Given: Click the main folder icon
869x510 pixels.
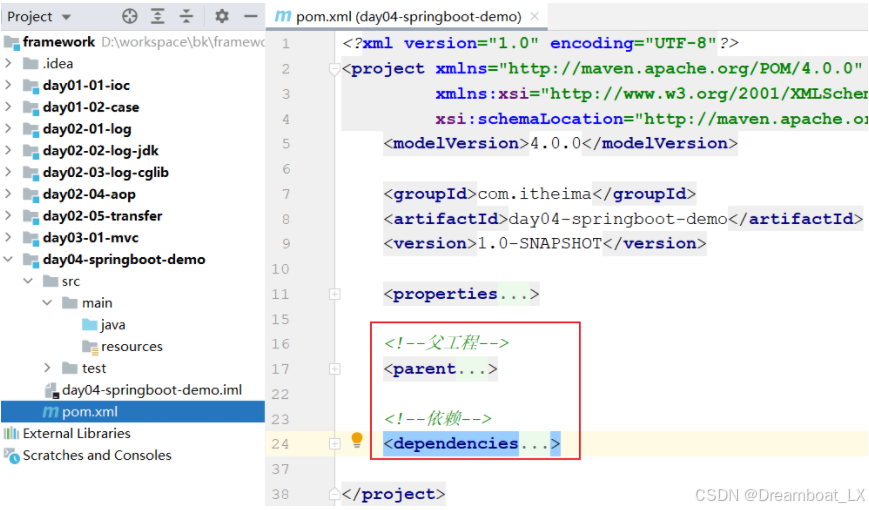Looking at the screenshot, I should click(70, 303).
